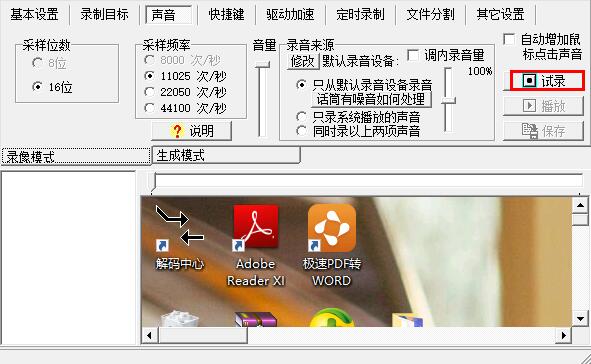Image resolution: width=591 pixels, height=364 pixels.
Task: Open the 基本设置 tab
Action: tap(34, 15)
